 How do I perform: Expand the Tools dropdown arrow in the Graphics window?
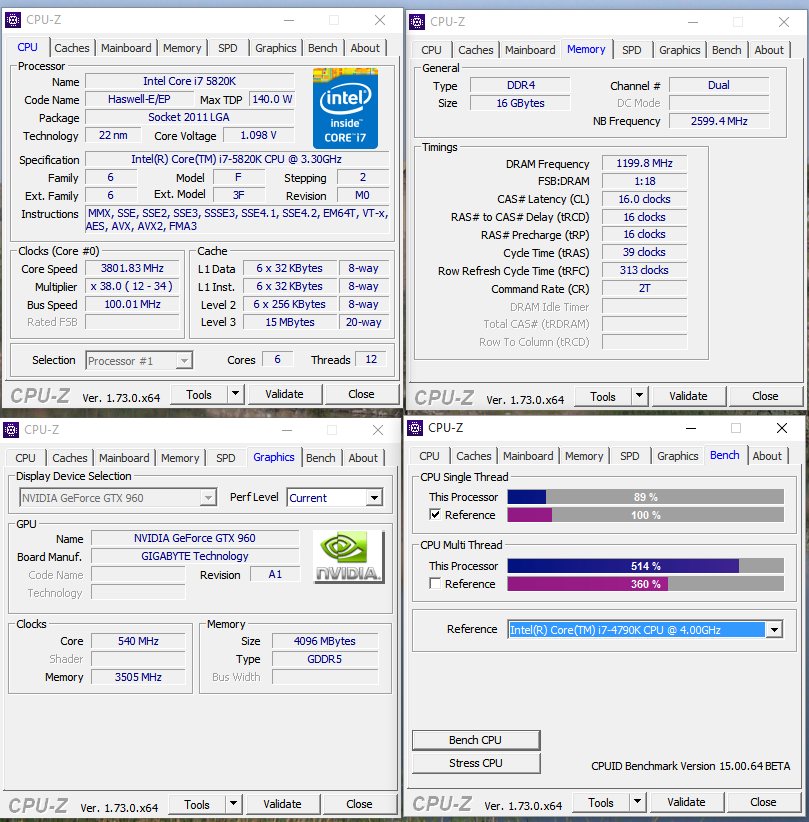233,804
